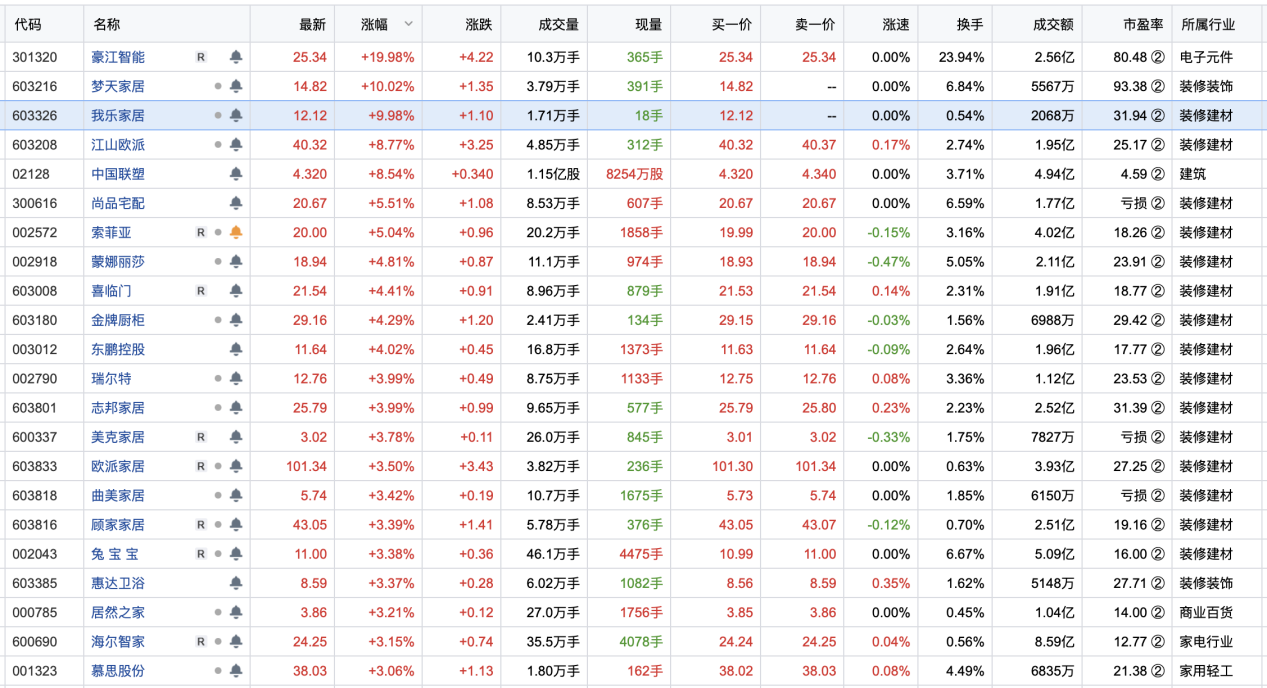
Task: Click the 代码 column header
Action: point(27,23)
